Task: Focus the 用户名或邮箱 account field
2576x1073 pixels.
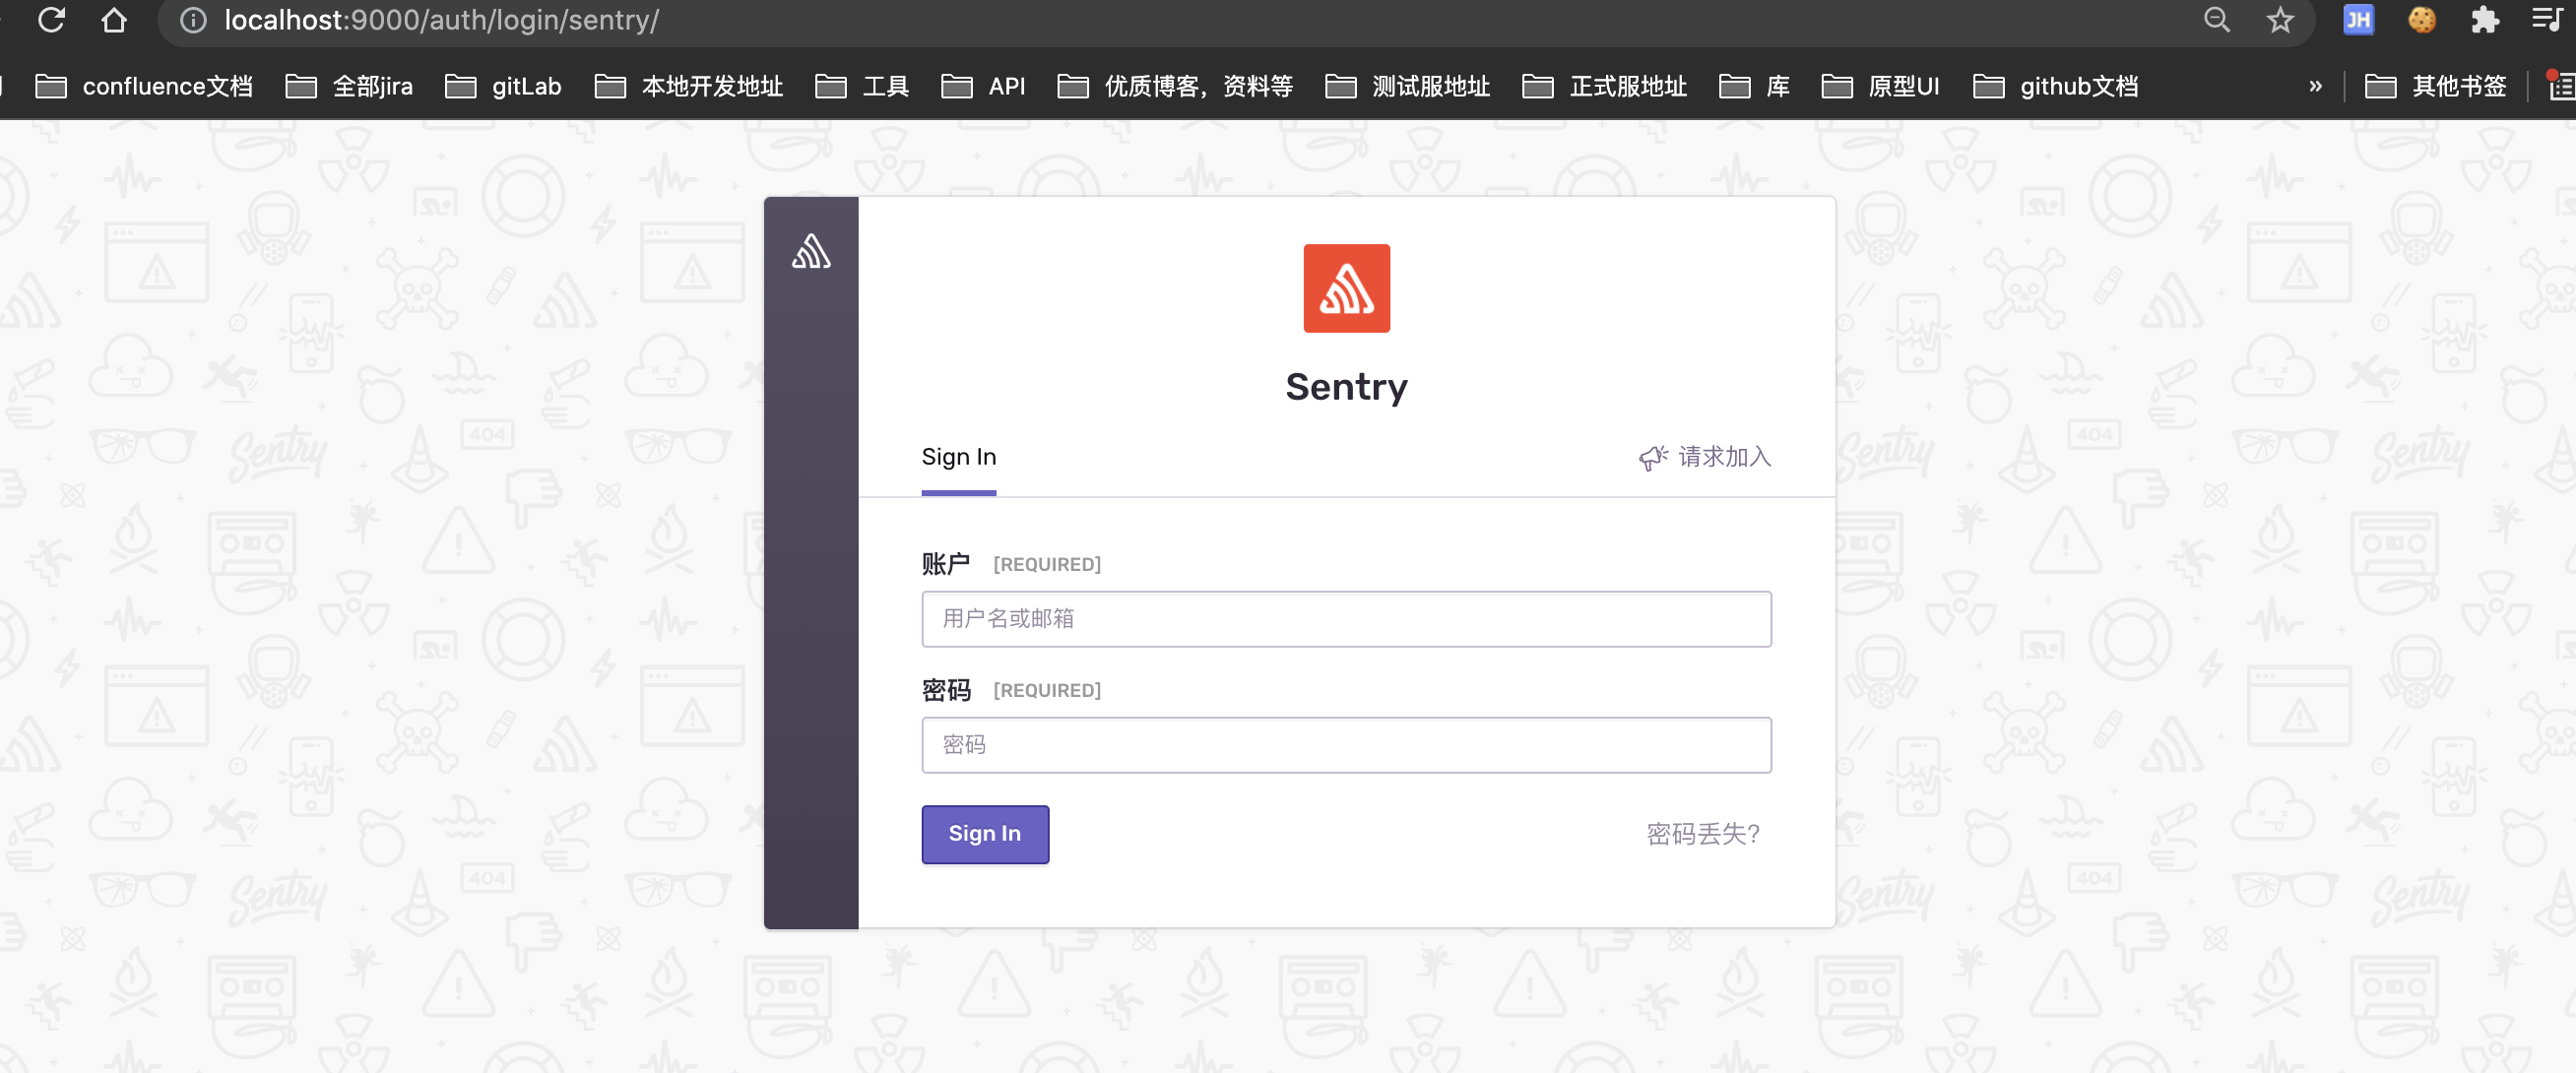Action: [1346, 619]
